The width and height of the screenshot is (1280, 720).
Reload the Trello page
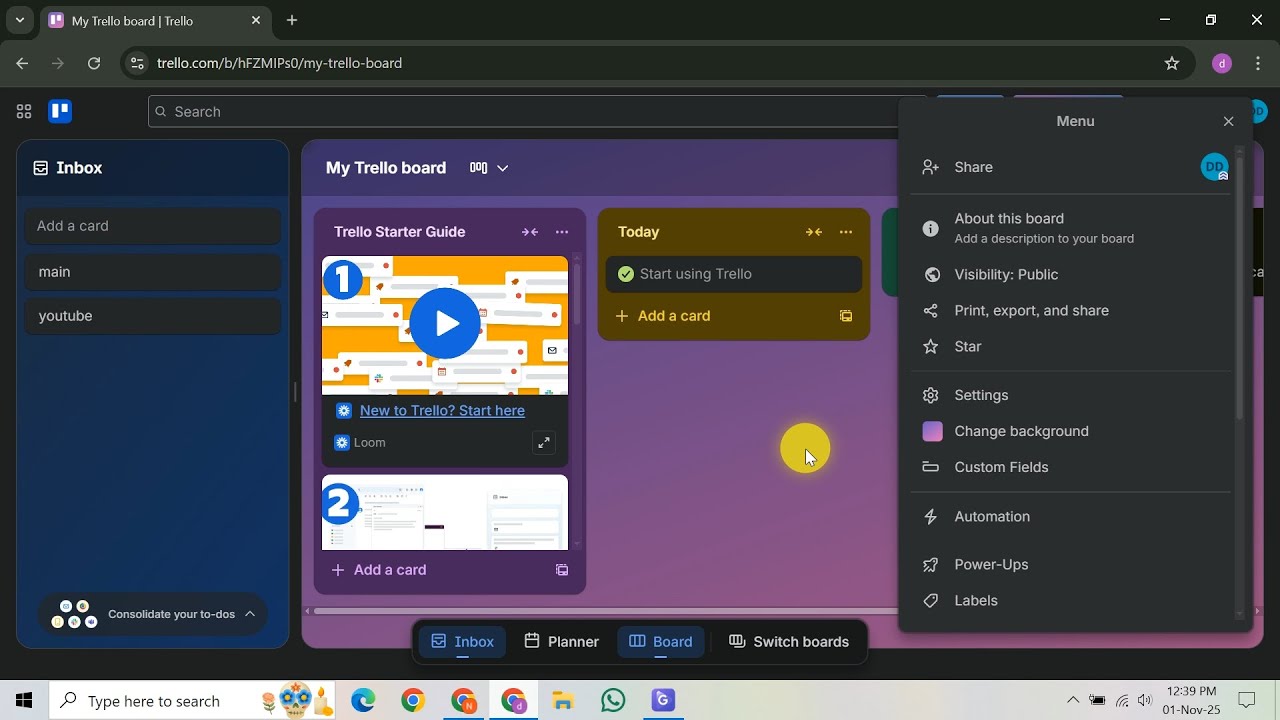click(94, 63)
